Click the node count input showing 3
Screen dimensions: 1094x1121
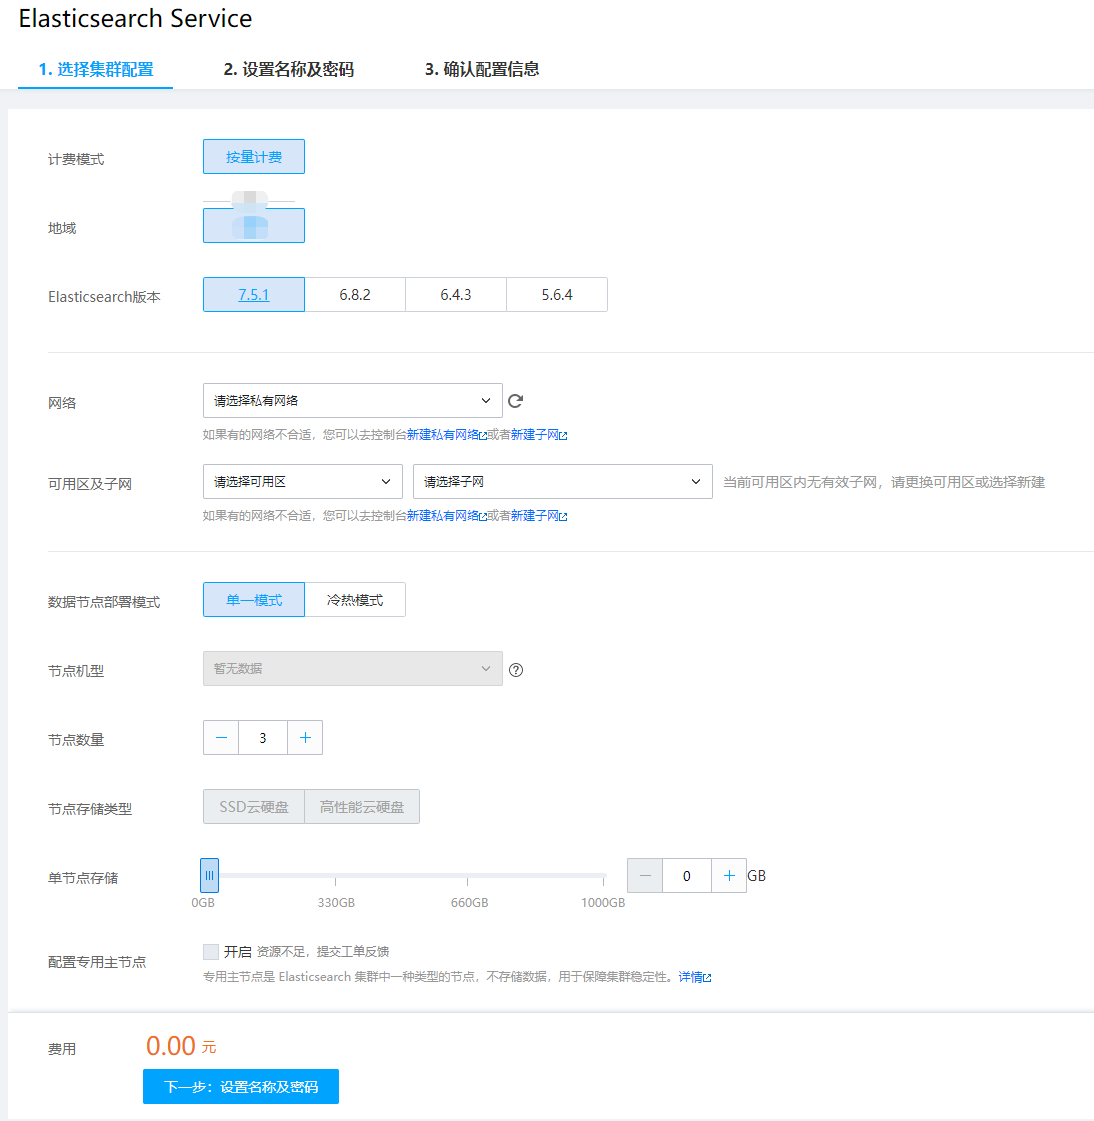click(x=263, y=738)
